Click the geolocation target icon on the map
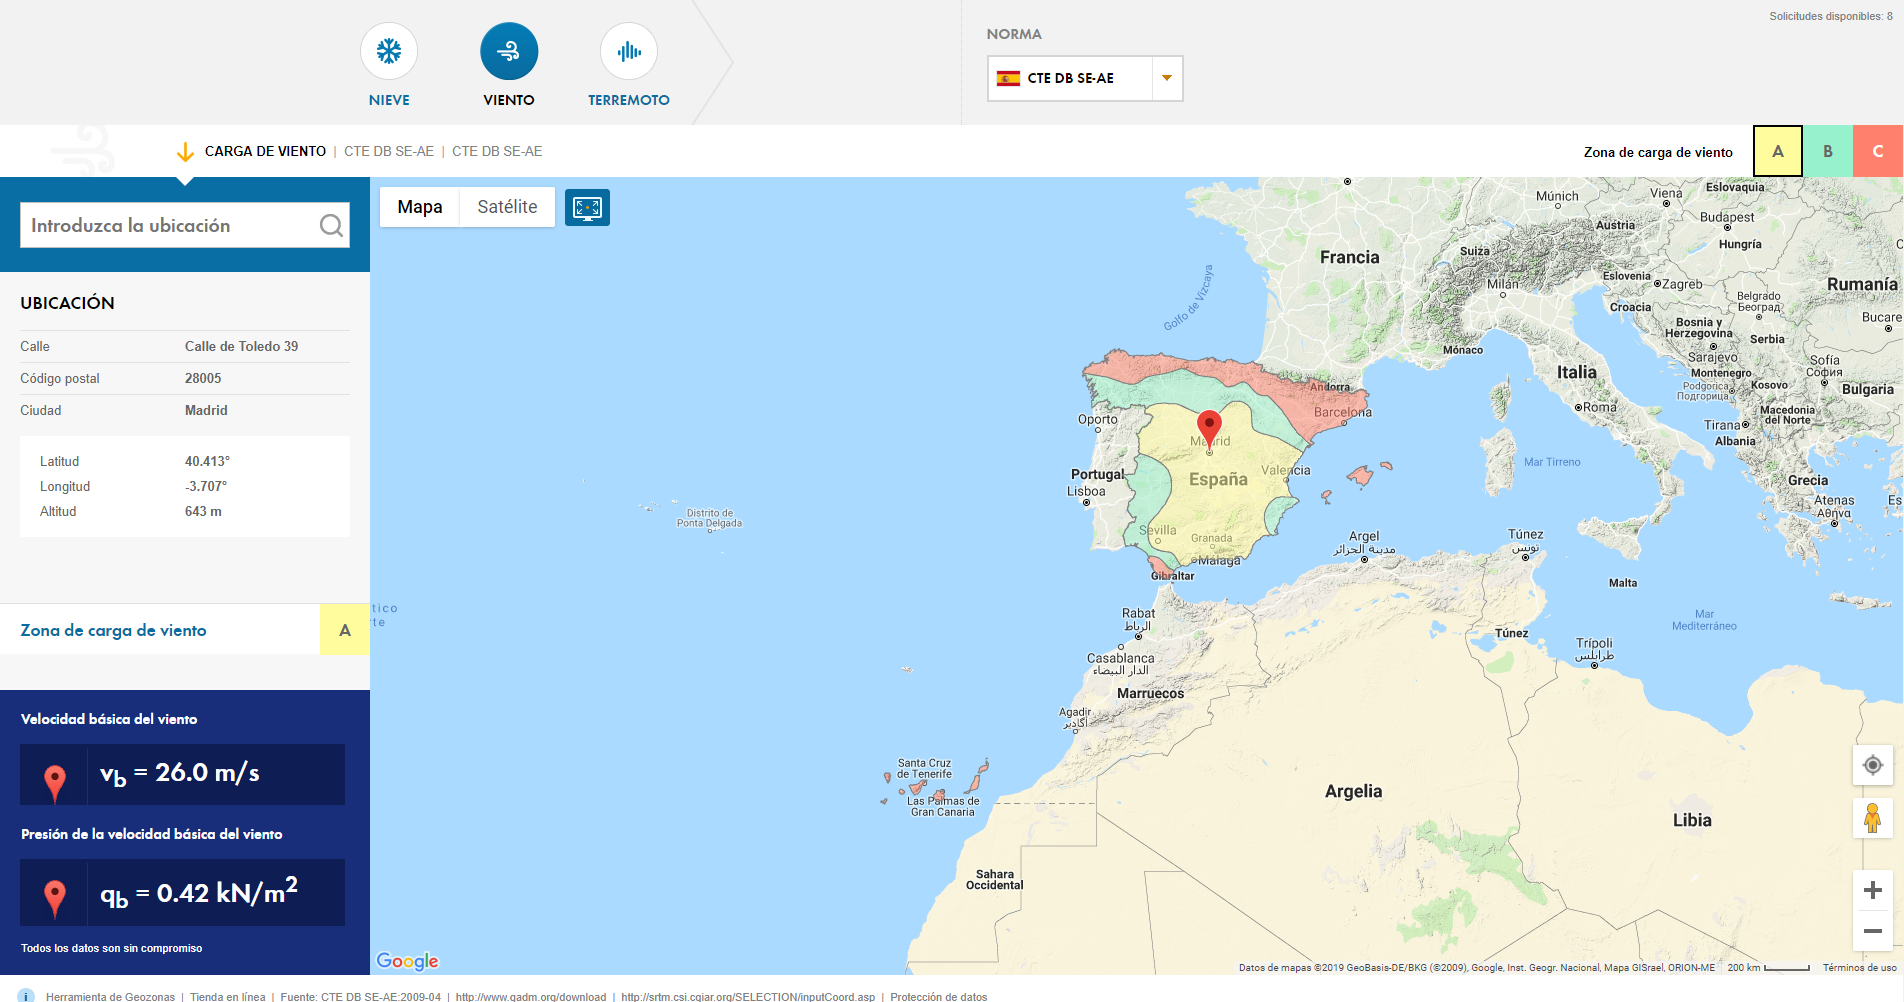Screen dimensions: 1904x1002 [1873, 765]
